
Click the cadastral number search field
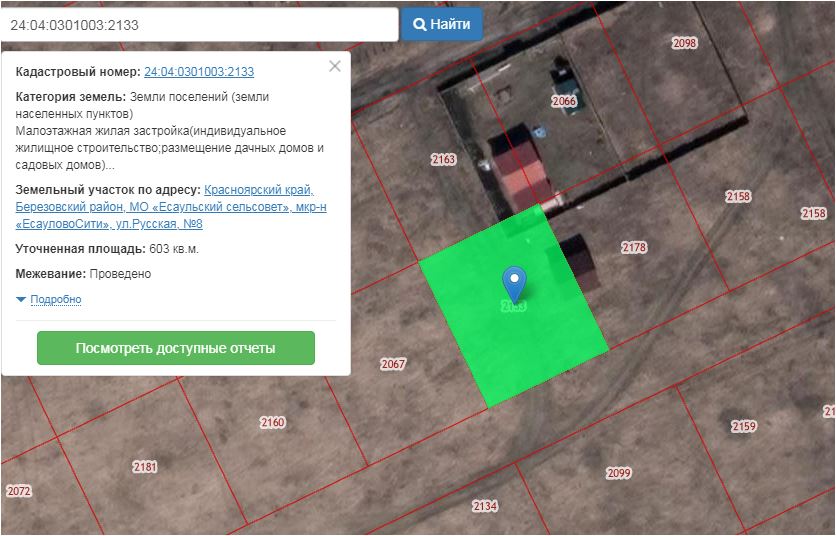[199, 25]
